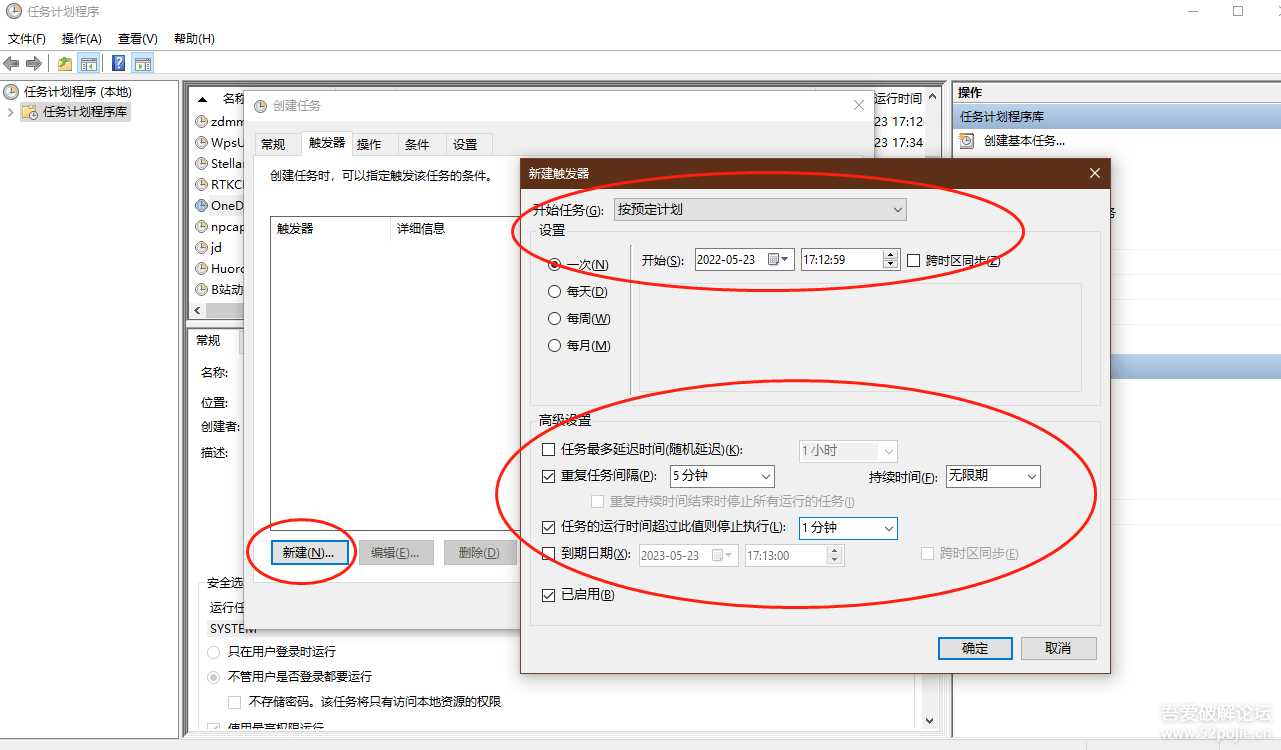Viewport: 1281px width, 750px height.
Task: Click the show/hide action pane toolbar icon
Action: 142,62
